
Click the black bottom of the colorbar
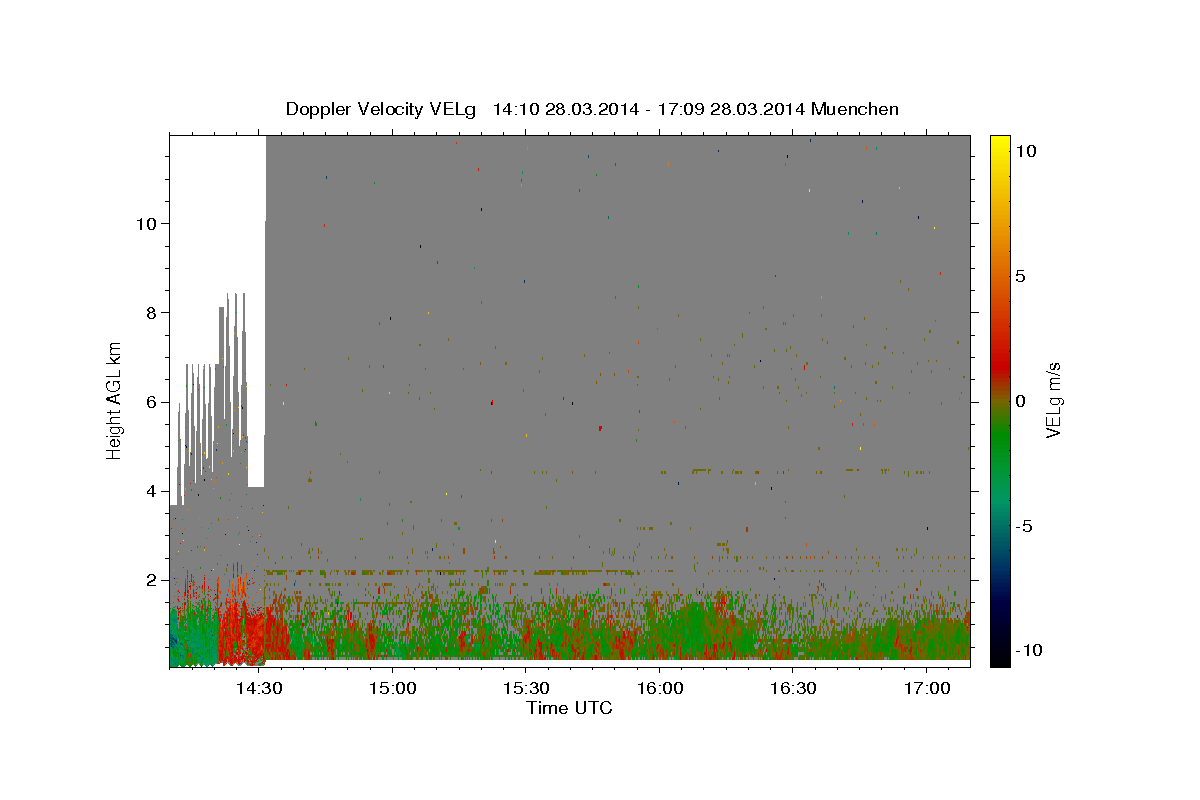pyautogui.click(x=999, y=657)
